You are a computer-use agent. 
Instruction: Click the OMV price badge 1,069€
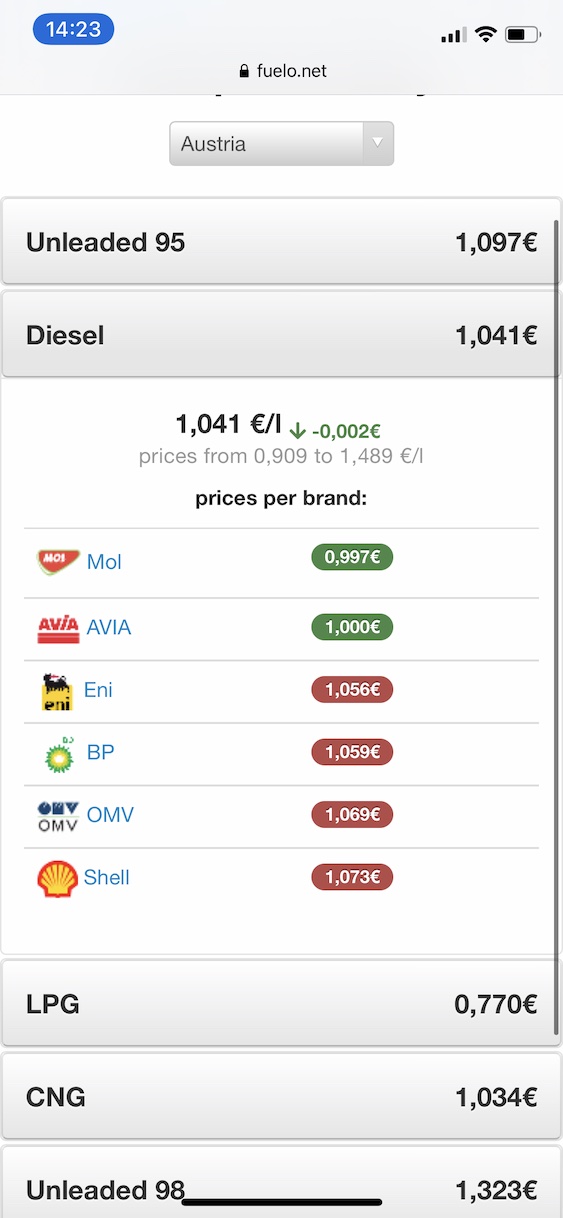[352, 814]
